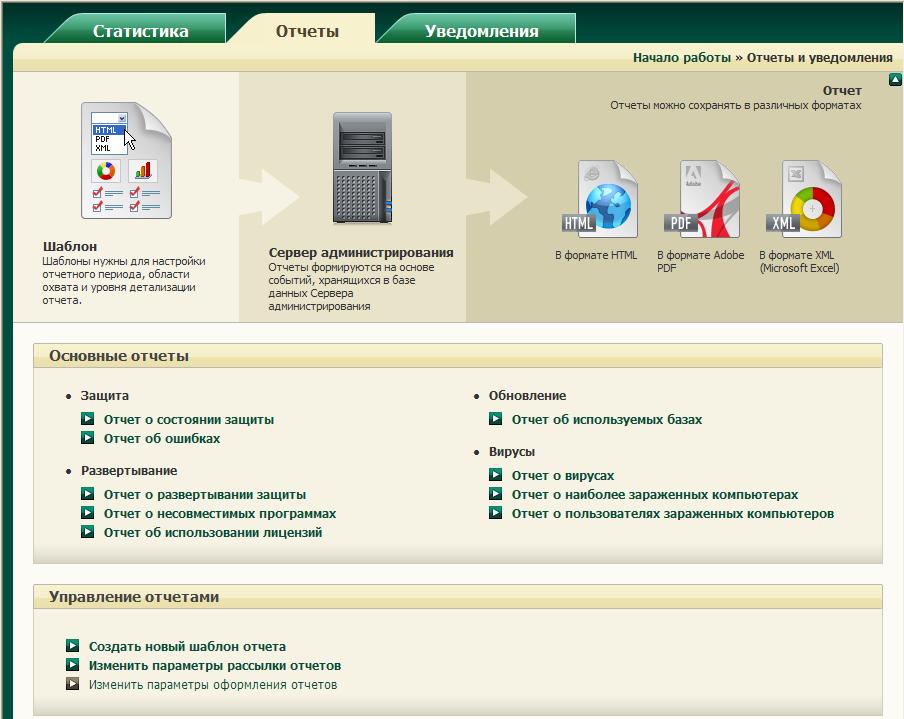Viewport: 904px width, 719px height.
Task: Click Изменить параметры рассылки отчетов
Action: [215, 666]
